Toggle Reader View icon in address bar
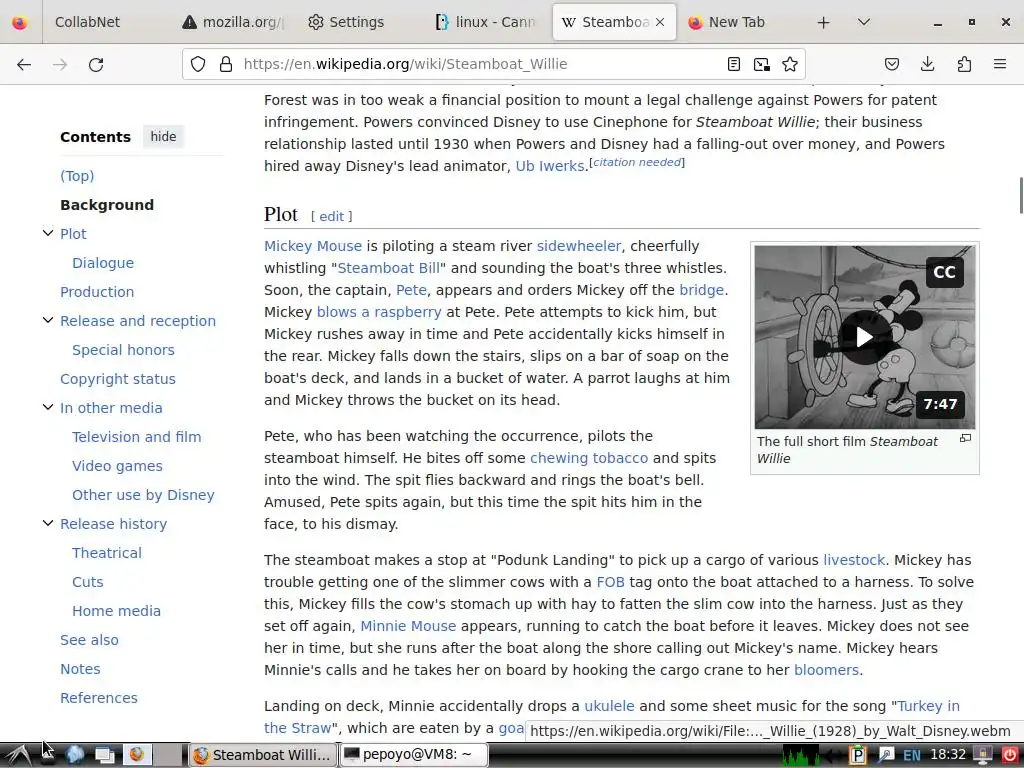 pyautogui.click(x=733, y=64)
